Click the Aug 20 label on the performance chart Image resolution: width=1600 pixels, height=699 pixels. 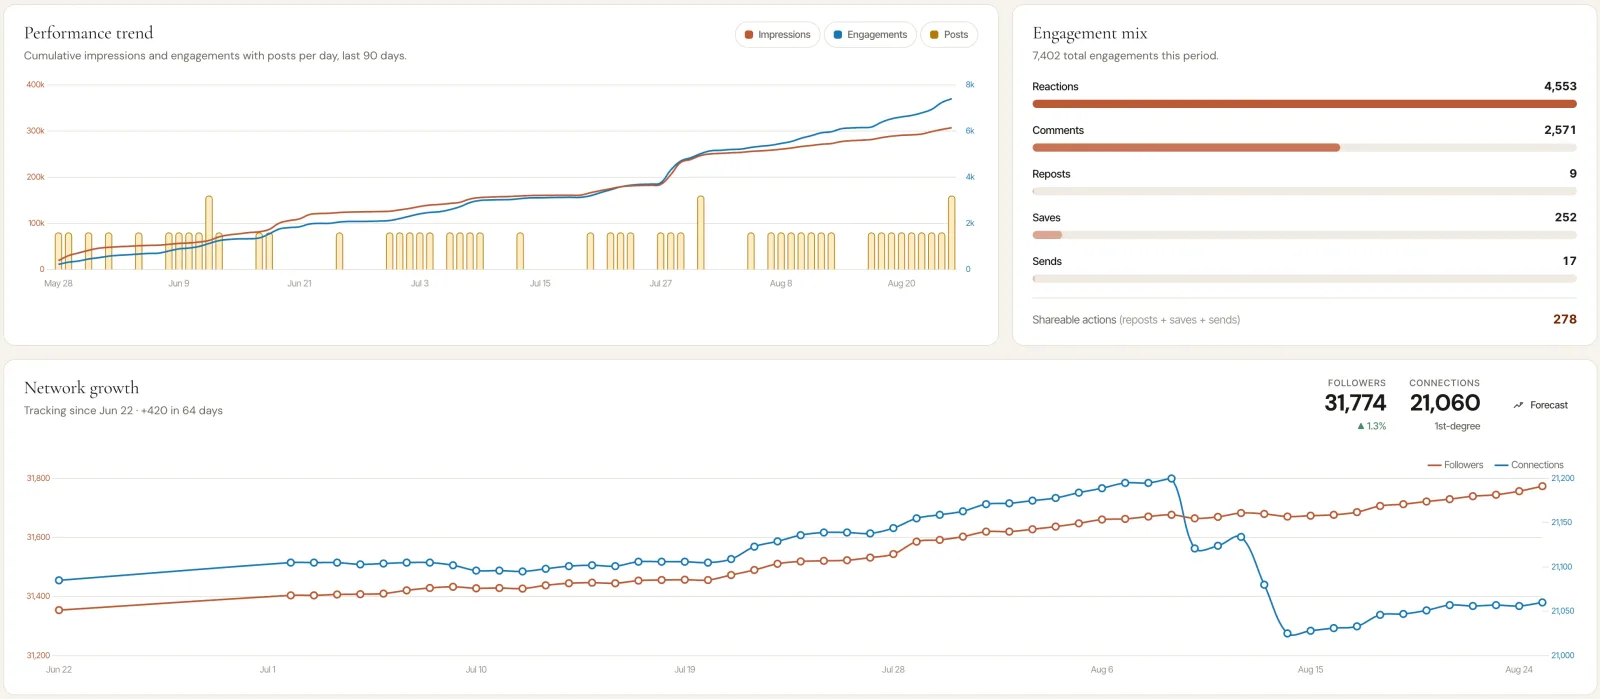point(901,284)
